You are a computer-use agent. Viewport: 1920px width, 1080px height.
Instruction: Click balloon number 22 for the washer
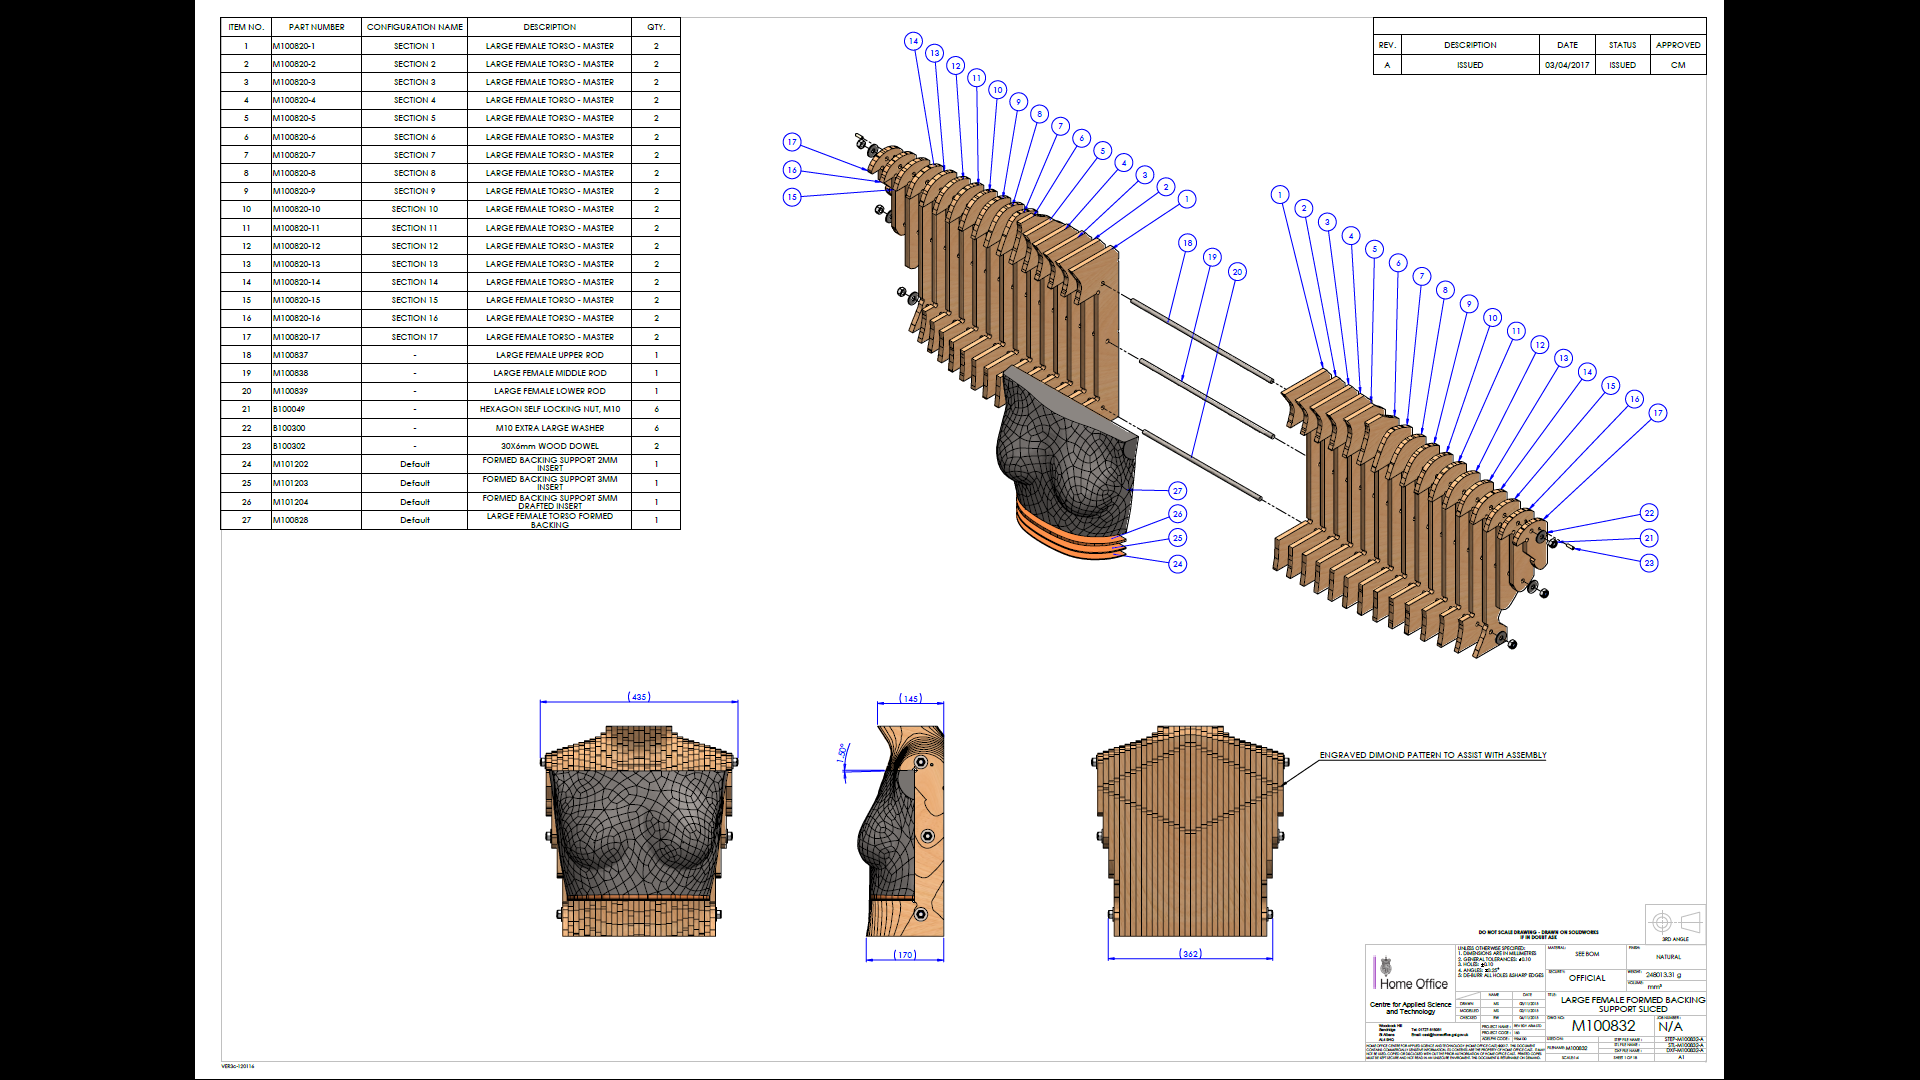pyautogui.click(x=1649, y=513)
